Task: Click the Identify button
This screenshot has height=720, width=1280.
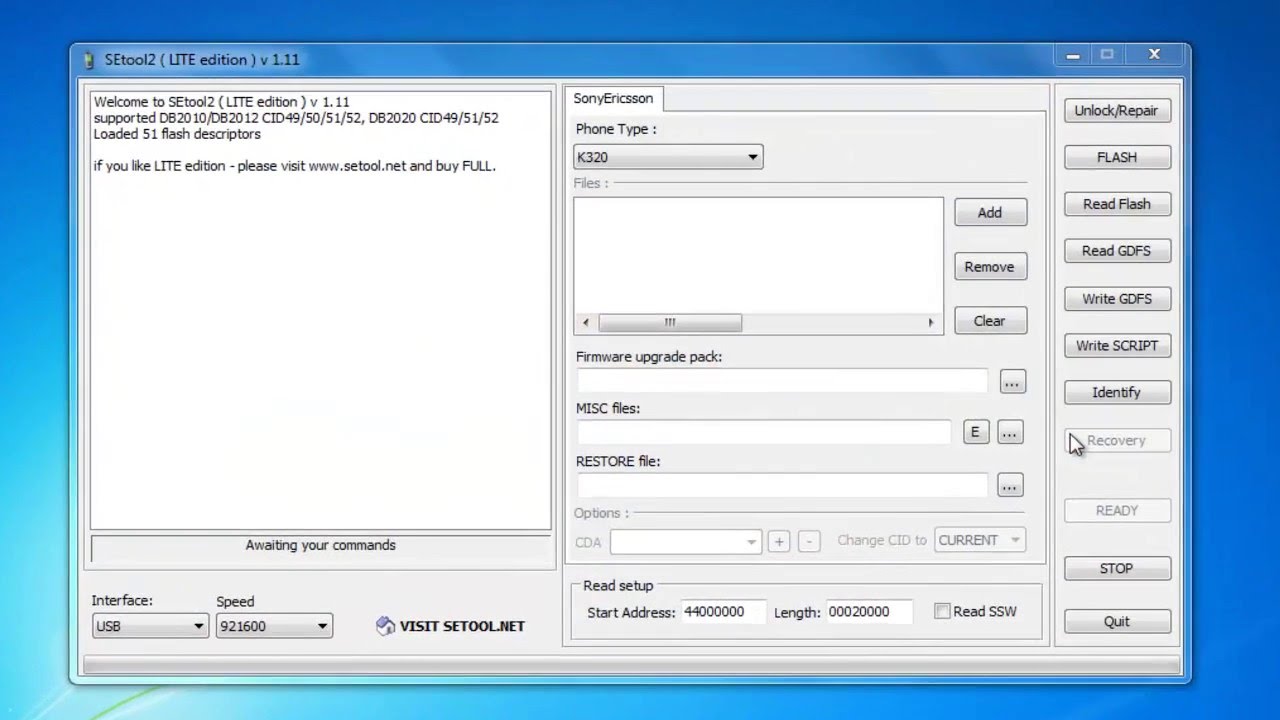Action: [x=1116, y=392]
